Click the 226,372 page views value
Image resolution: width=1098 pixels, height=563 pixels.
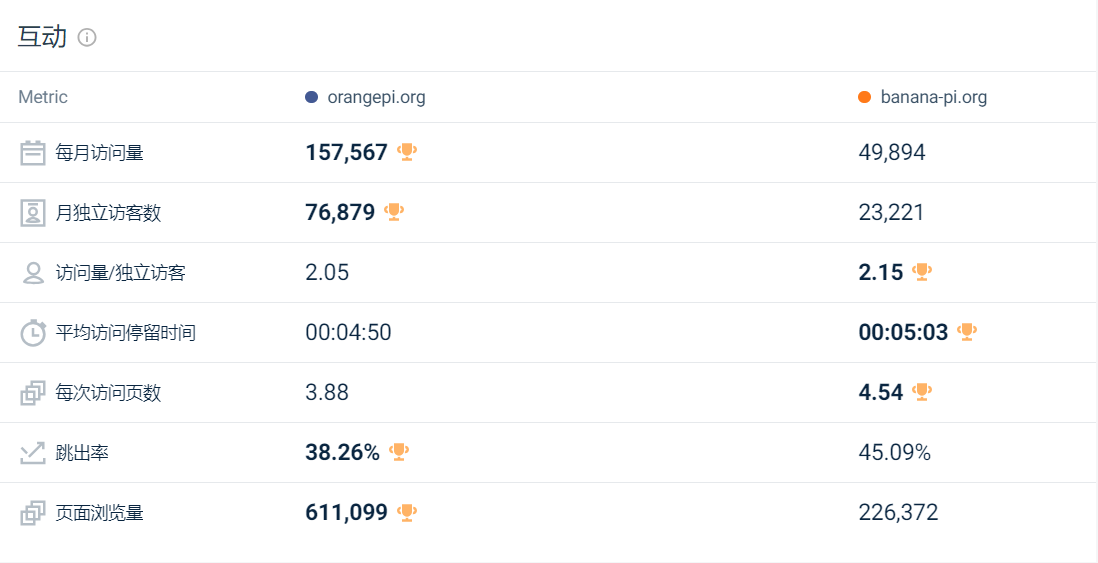[x=898, y=513]
